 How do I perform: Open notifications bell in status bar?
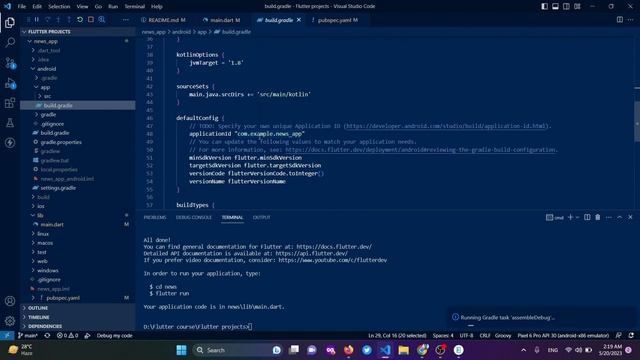click(x=631, y=336)
